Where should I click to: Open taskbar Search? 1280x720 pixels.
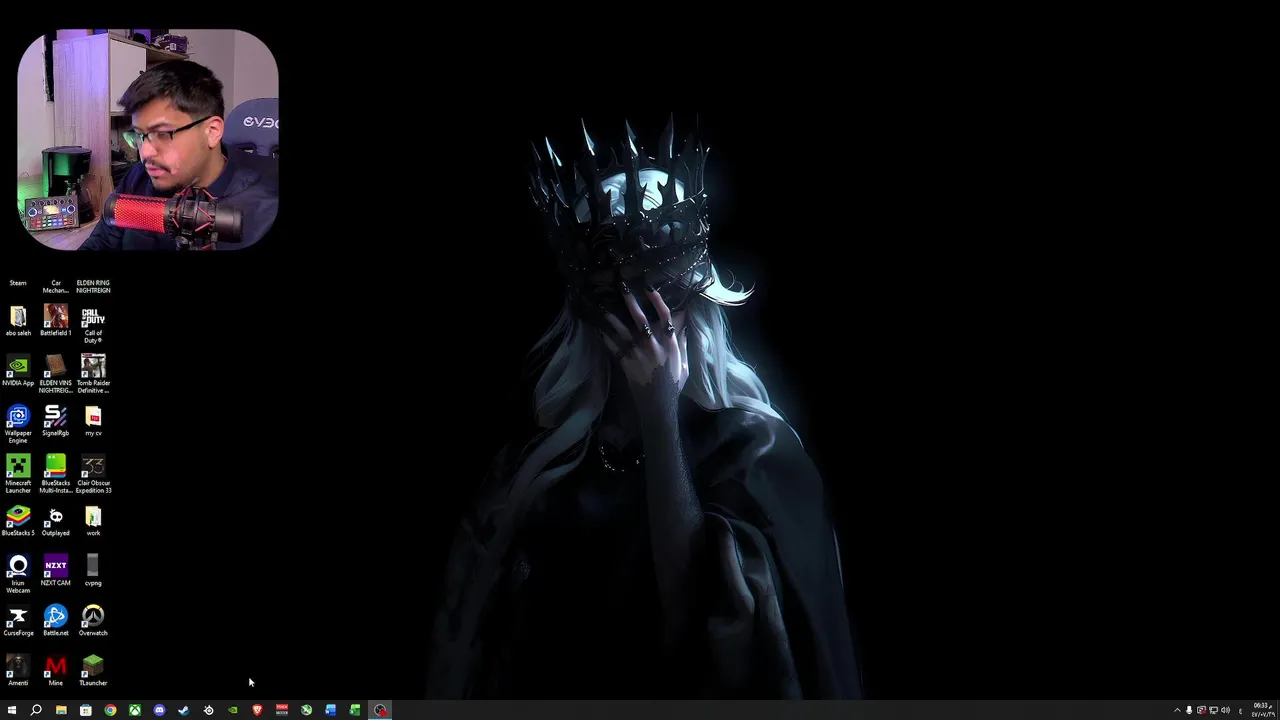(x=36, y=710)
